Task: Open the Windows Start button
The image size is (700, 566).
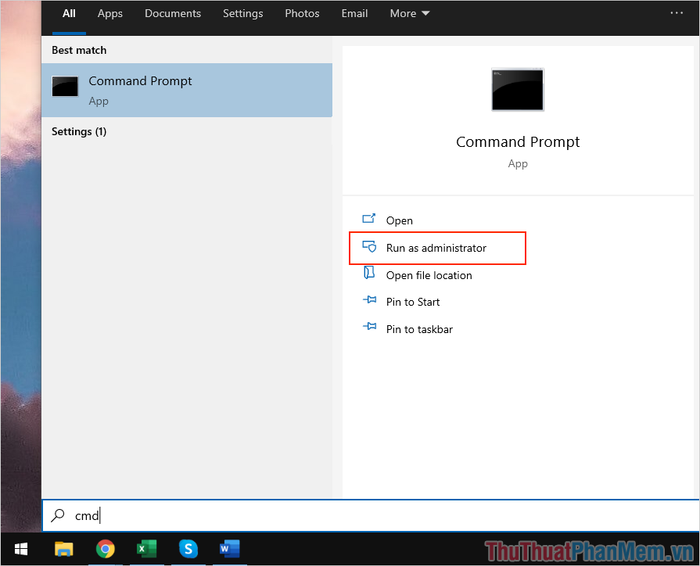Action: pyautogui.click(x=21, y=549)
